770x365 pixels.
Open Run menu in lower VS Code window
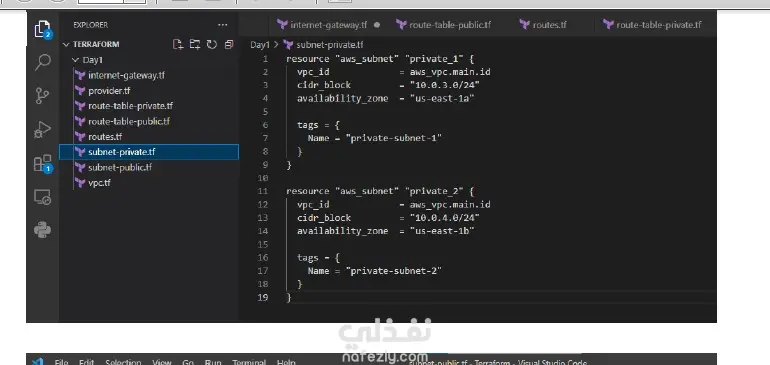213,363
